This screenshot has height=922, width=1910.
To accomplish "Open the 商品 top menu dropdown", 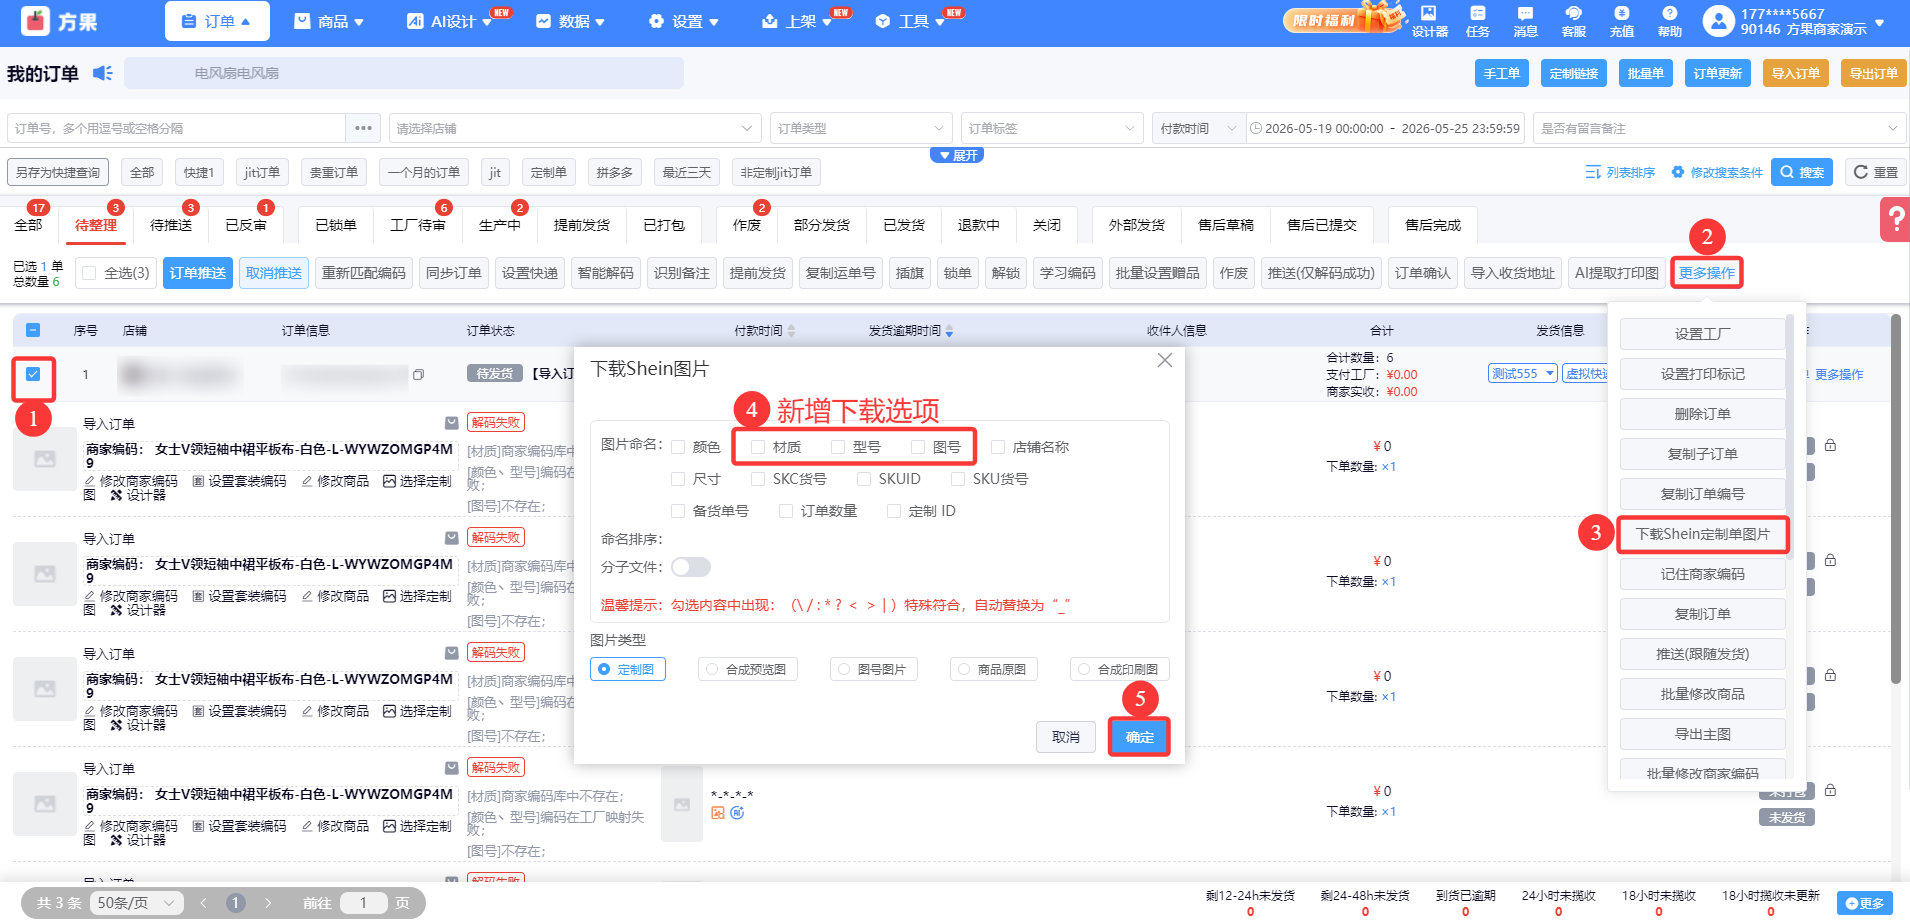I will click(329, 21).
